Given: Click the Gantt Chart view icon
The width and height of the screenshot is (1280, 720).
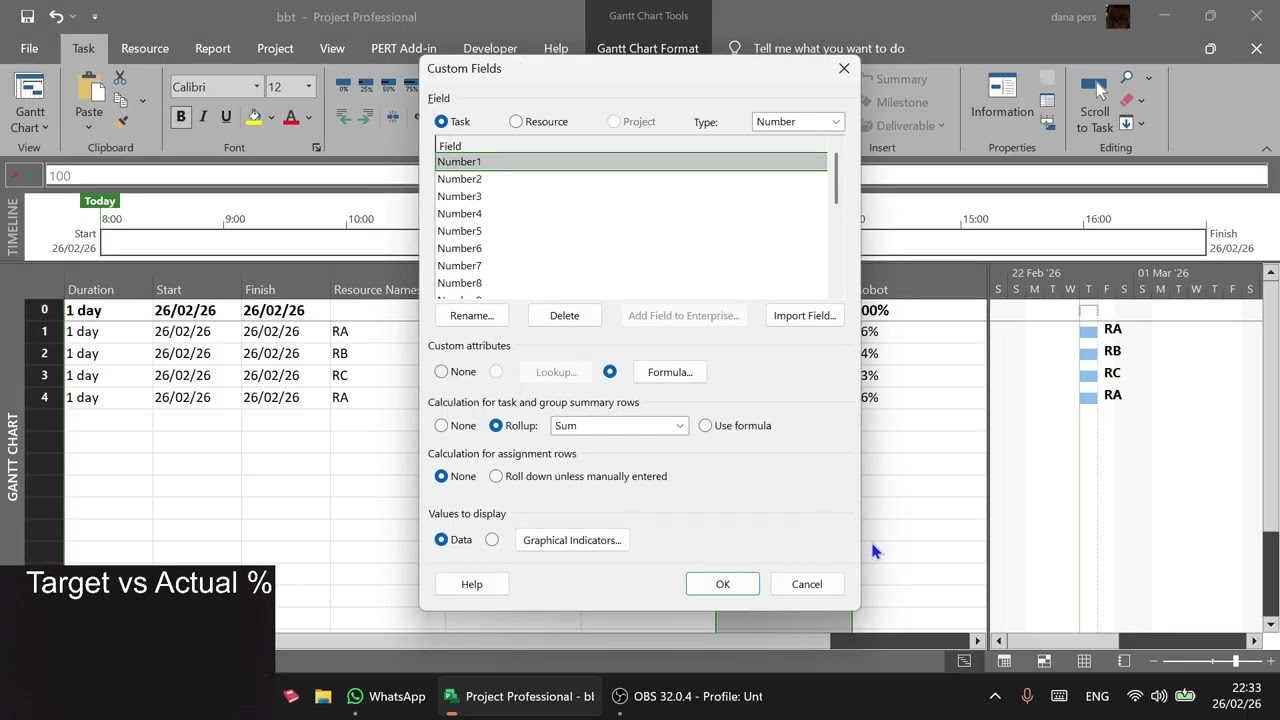Looking at the screenshot, I should [x=30, y=87].
